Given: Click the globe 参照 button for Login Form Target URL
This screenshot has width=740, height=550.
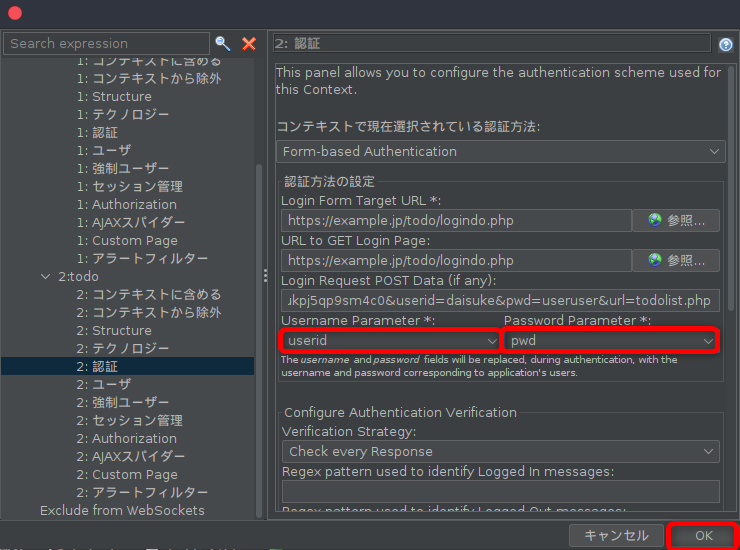Looking at the screenshot, I should pos(676,220).
